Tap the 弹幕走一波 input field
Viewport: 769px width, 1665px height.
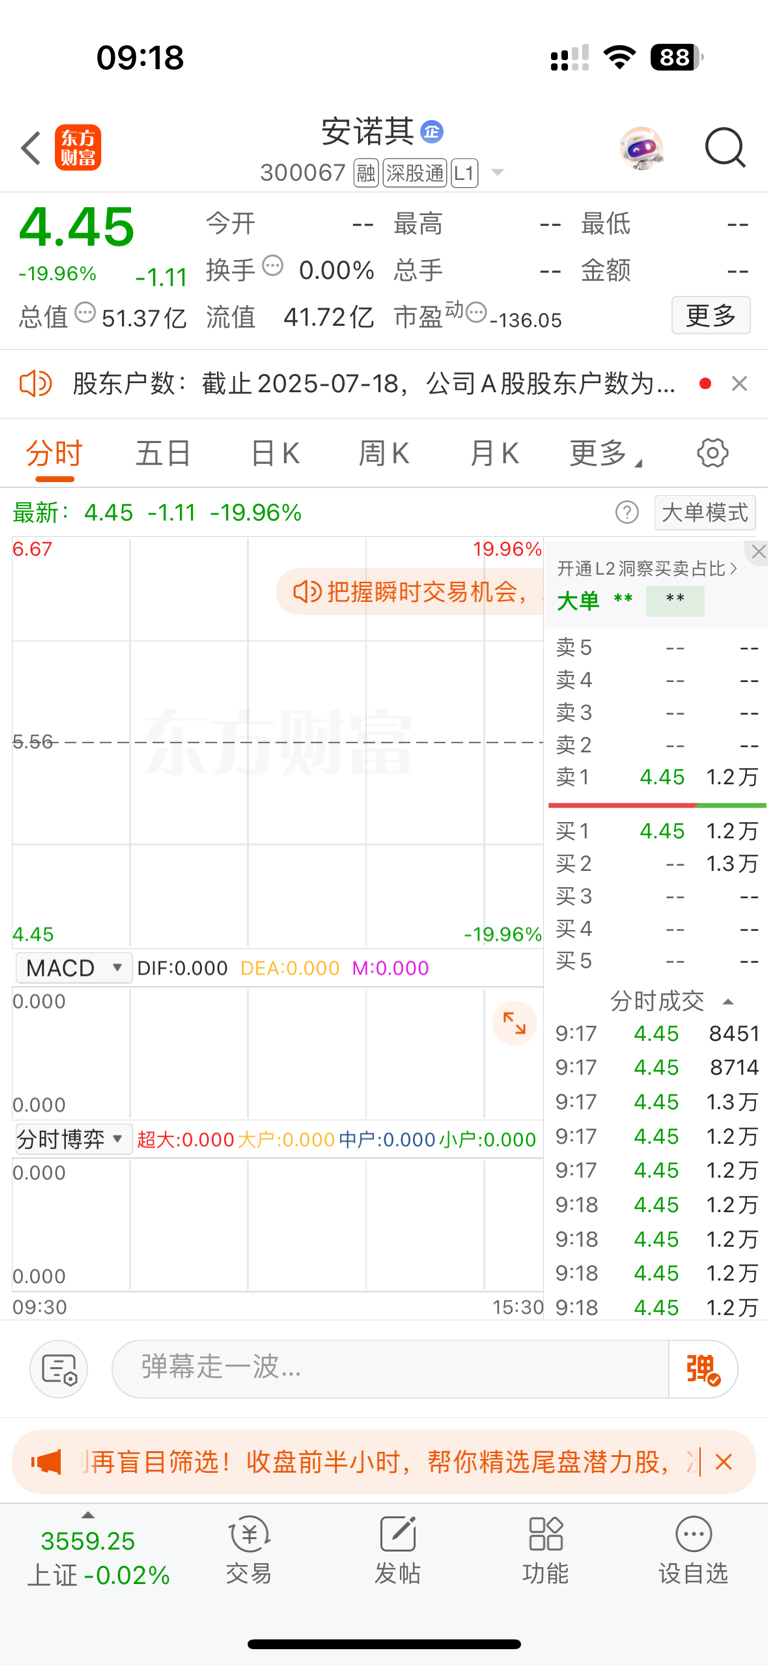390,1368
